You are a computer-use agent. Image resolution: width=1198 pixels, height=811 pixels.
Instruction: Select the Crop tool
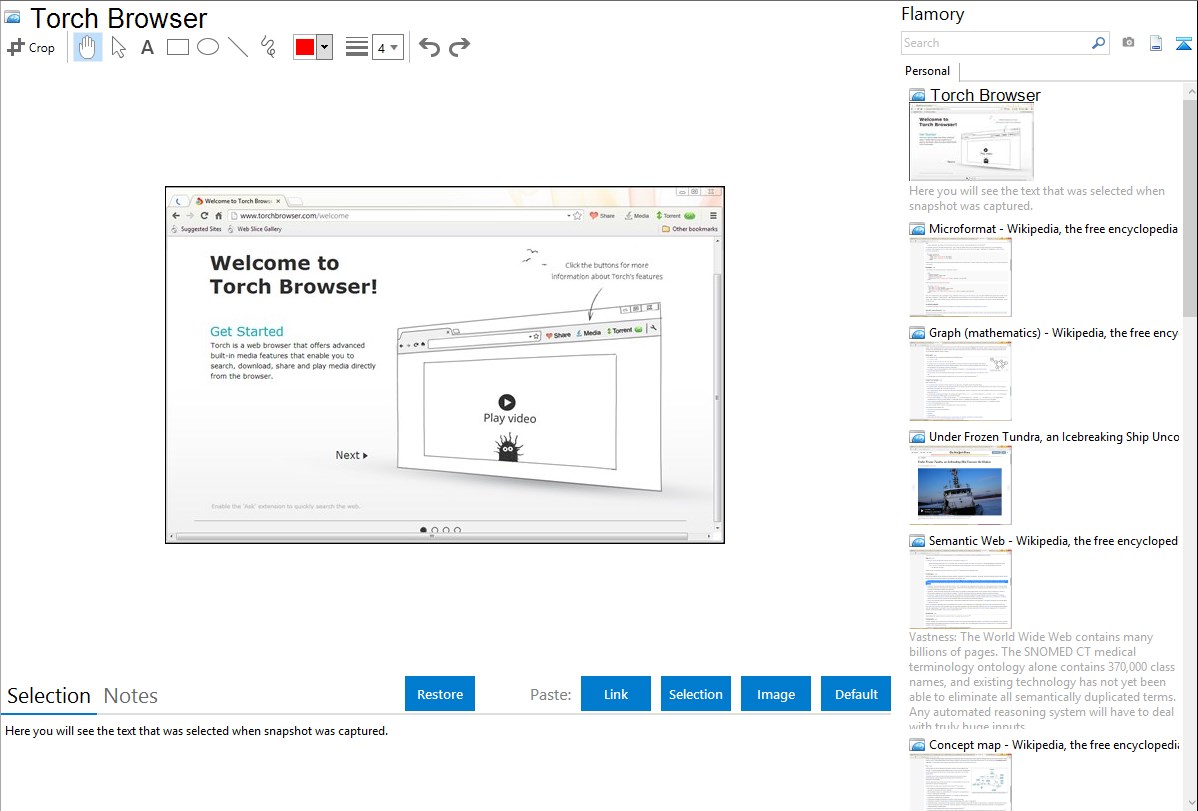click(31, 47)
